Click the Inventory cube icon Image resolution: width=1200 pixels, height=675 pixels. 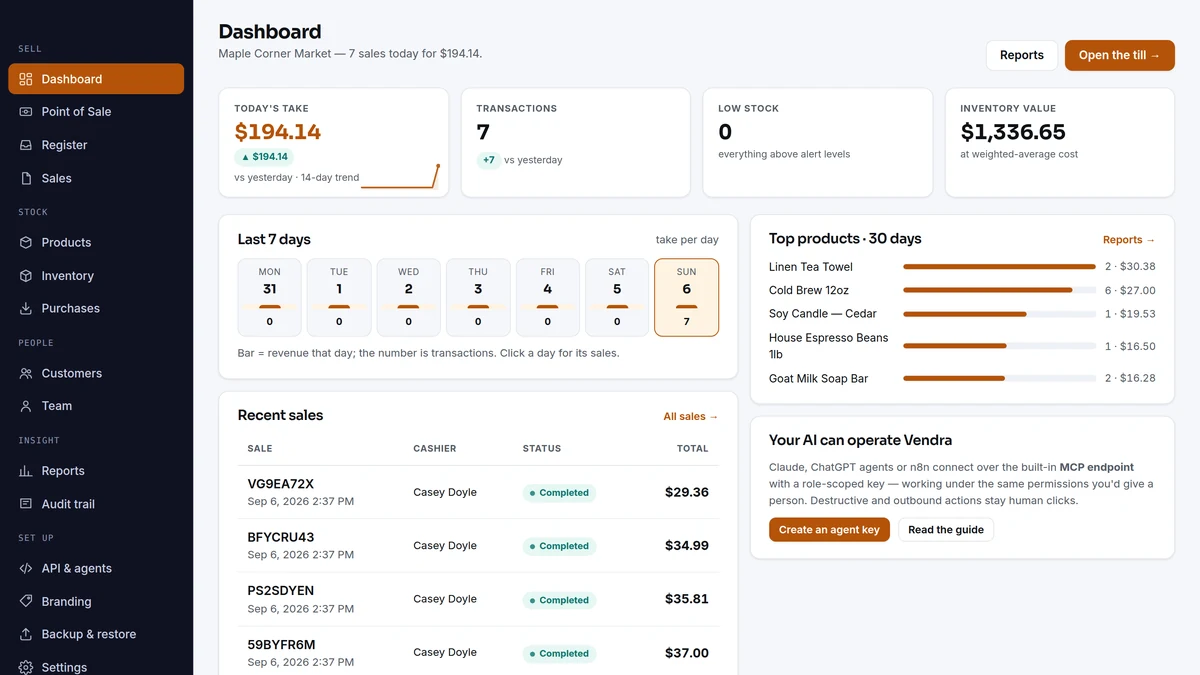pyautogui.click(x=26, y=276)
